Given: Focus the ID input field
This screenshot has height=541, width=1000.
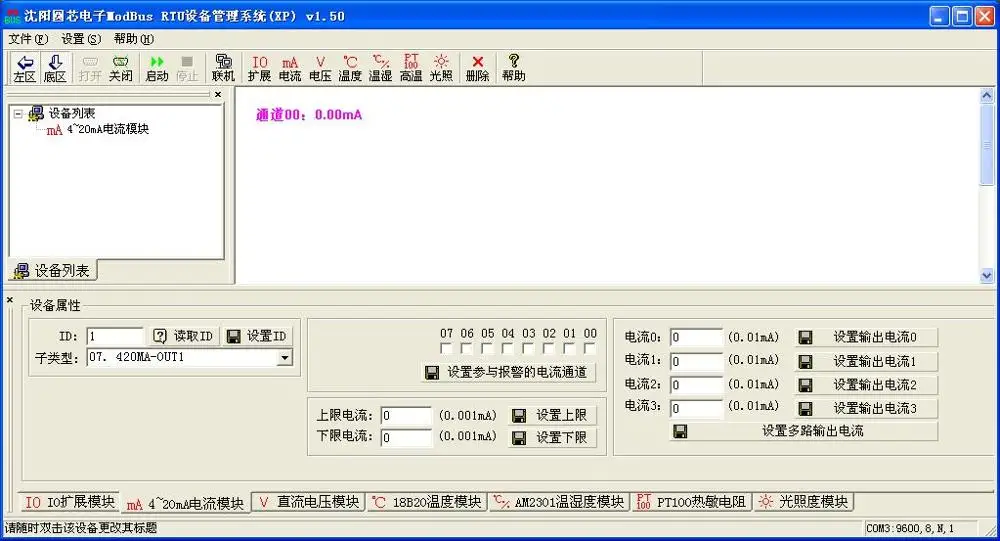Looking at the screenshot, I should pos(115,336).
